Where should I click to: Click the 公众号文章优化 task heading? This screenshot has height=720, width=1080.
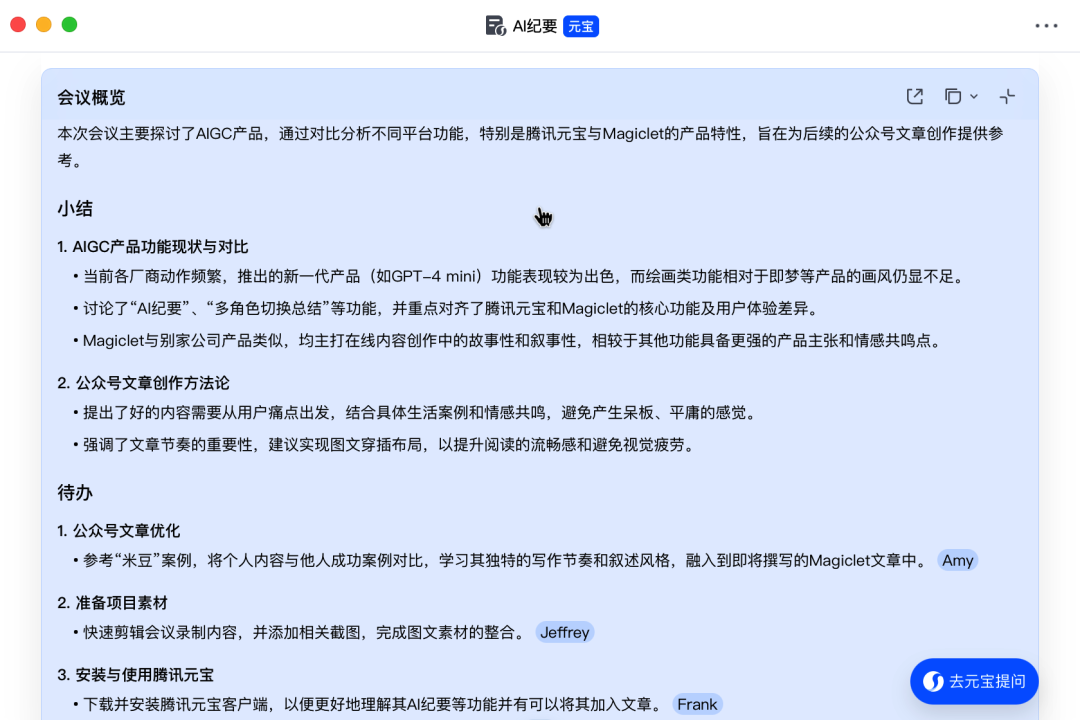[x=126, y=531]
